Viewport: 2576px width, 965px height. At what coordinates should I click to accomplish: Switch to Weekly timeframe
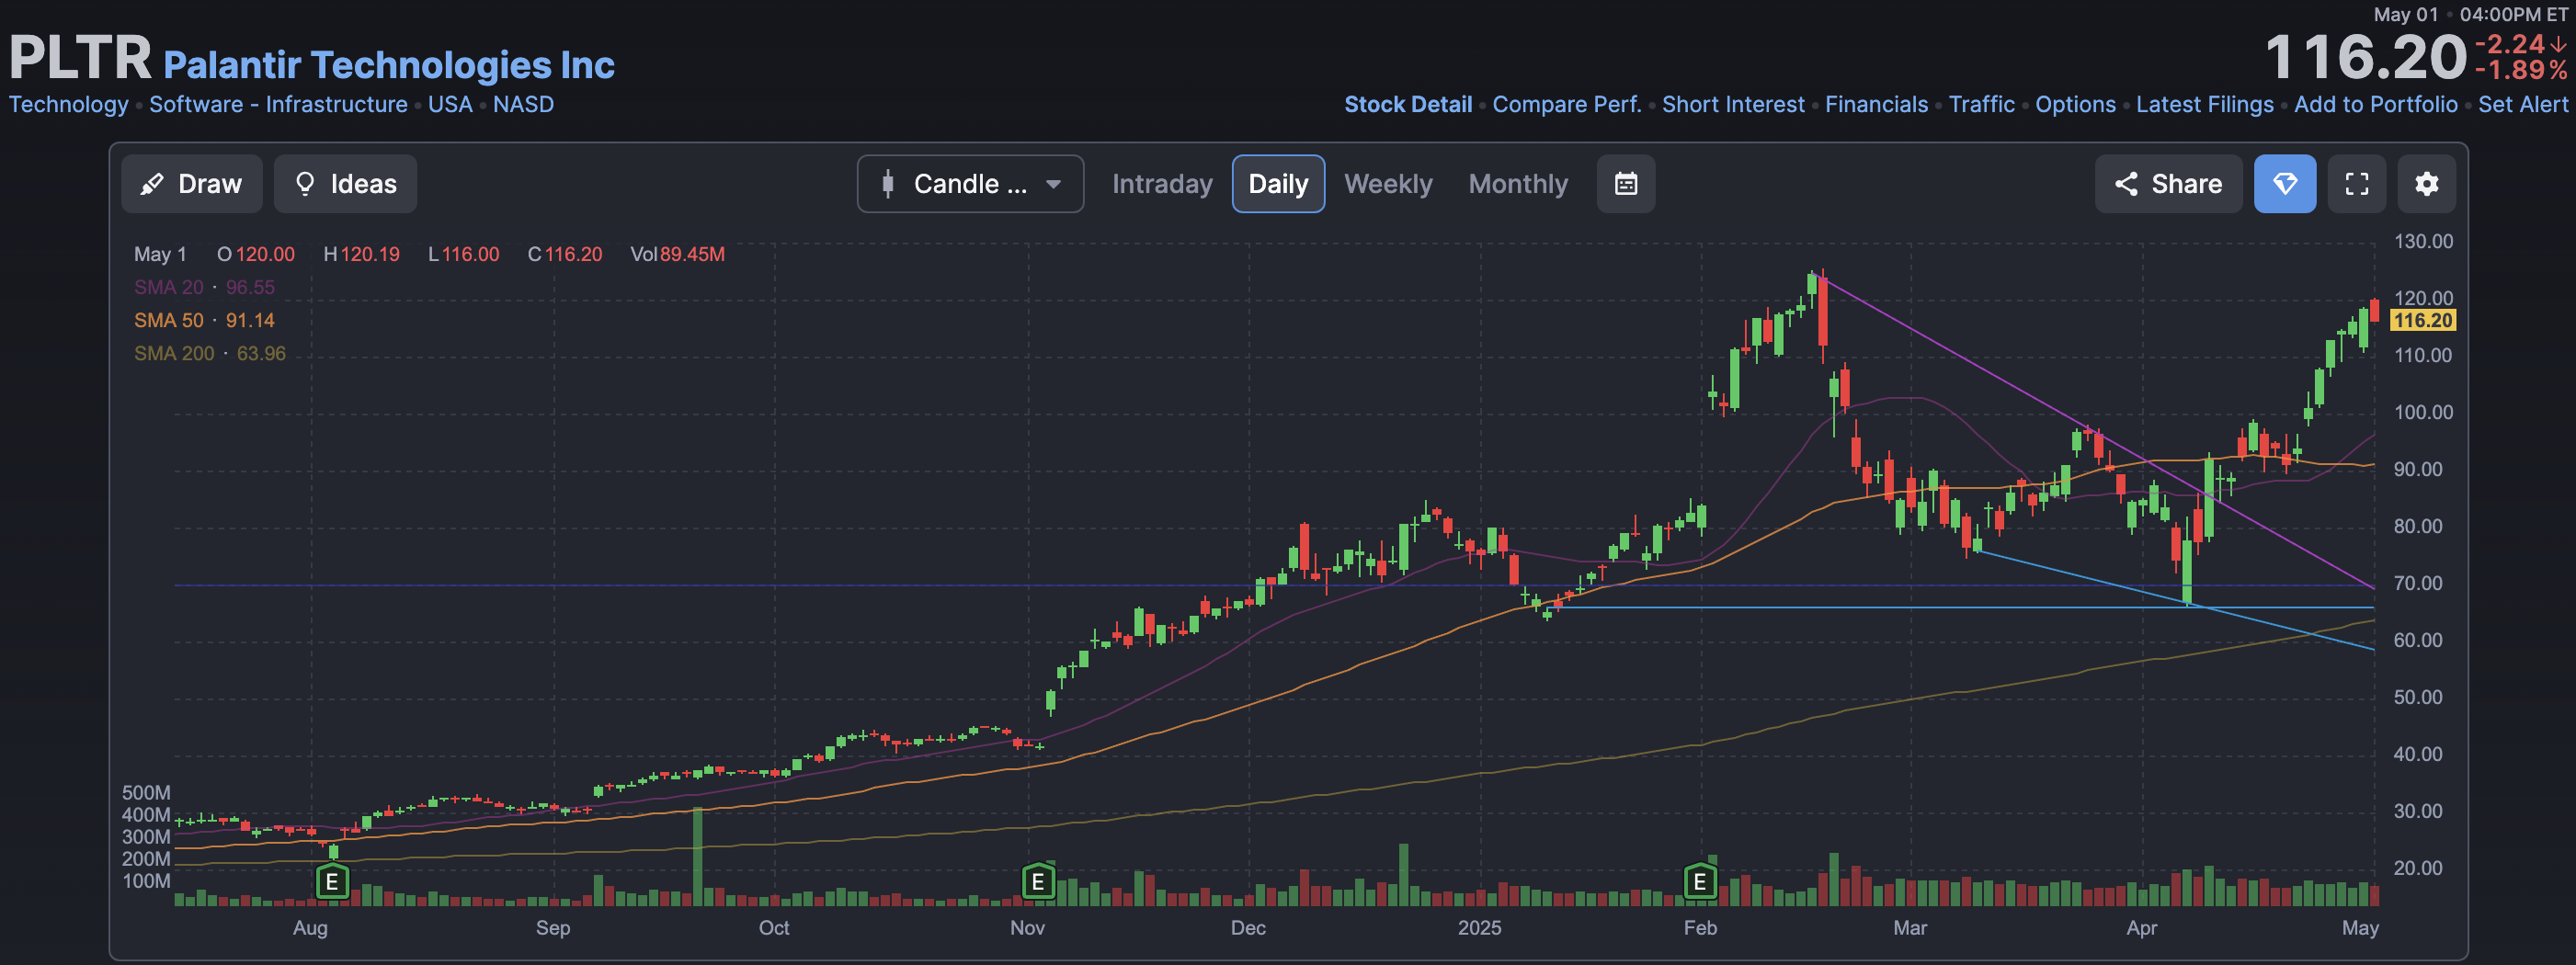tap(1388, 184)
